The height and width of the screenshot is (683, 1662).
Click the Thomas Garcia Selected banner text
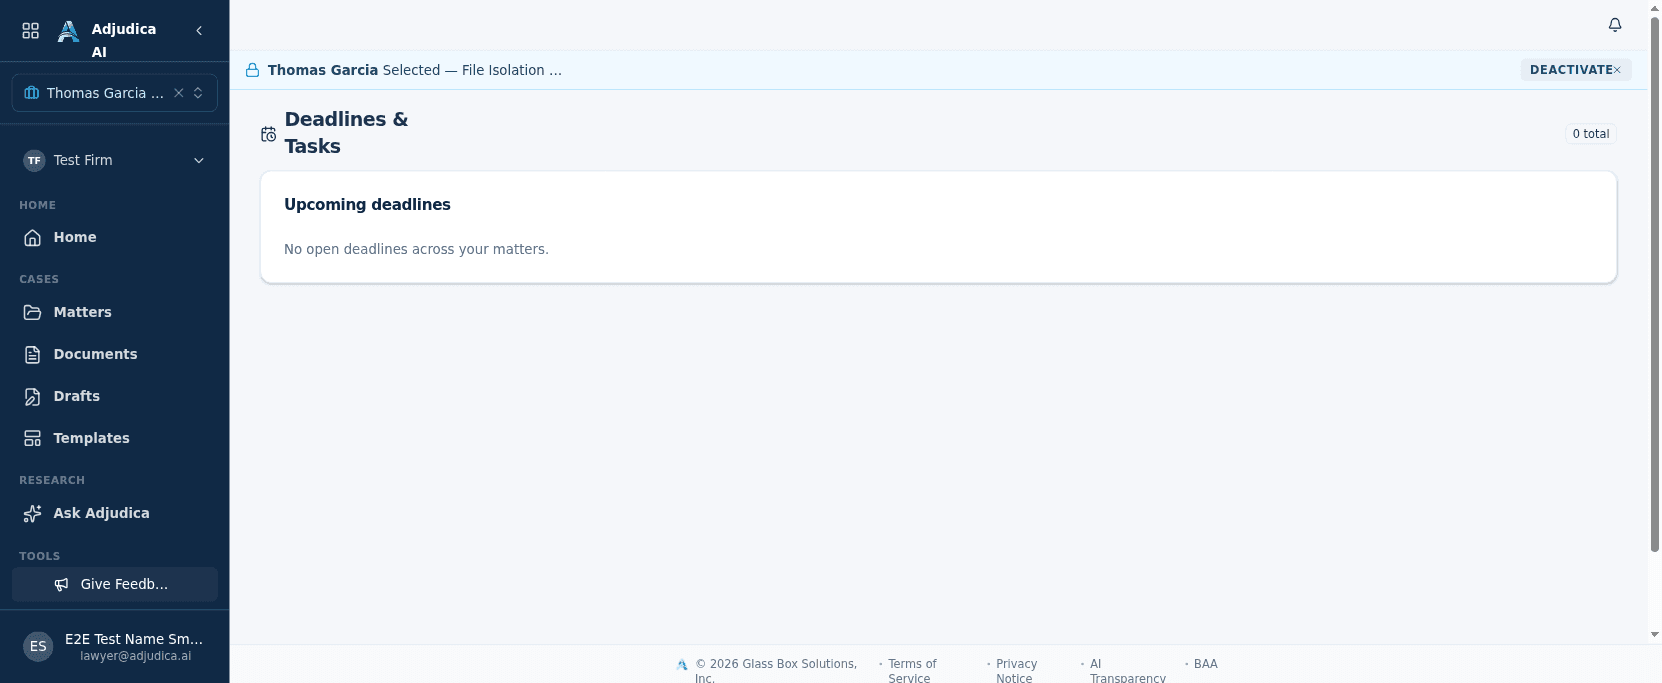[414, 70]
